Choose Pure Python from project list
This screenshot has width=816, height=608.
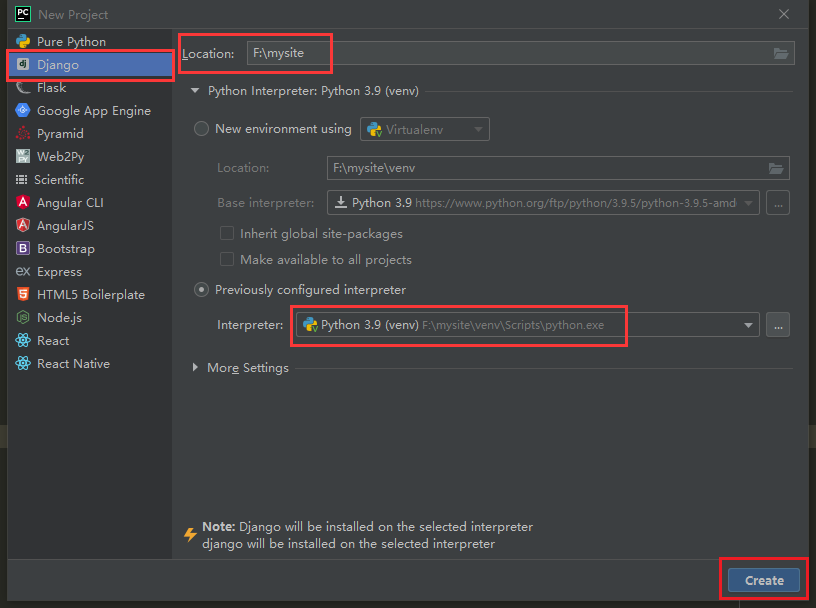tap(70, 42)
